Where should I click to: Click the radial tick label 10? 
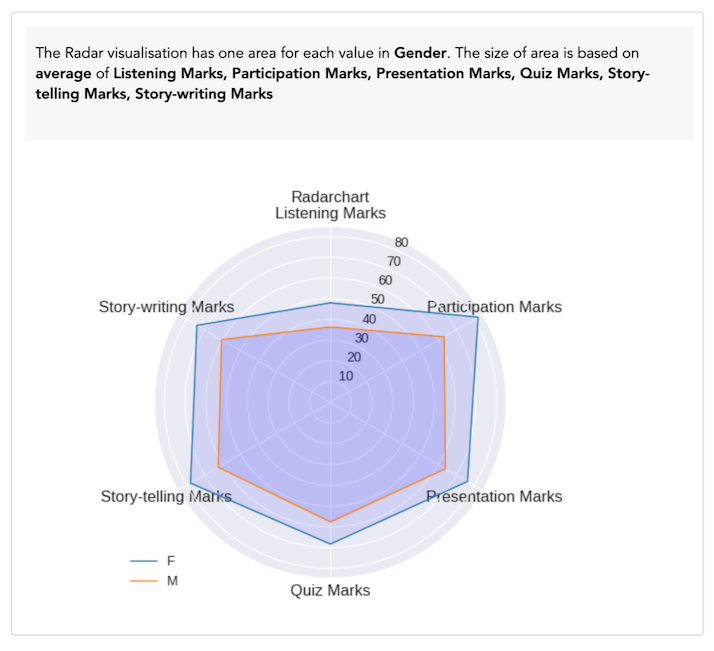pyautogui.click(x=346, y=376)
